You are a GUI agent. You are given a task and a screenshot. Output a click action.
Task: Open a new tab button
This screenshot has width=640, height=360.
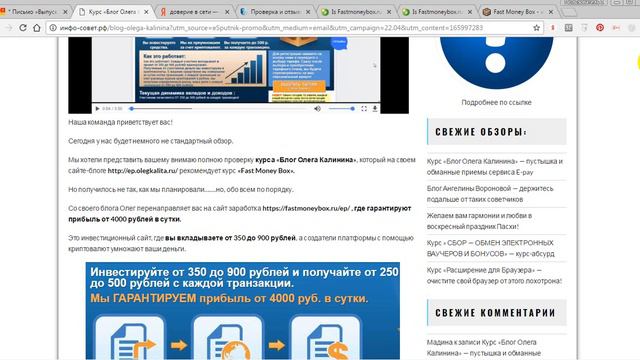(x=568, y=12)
